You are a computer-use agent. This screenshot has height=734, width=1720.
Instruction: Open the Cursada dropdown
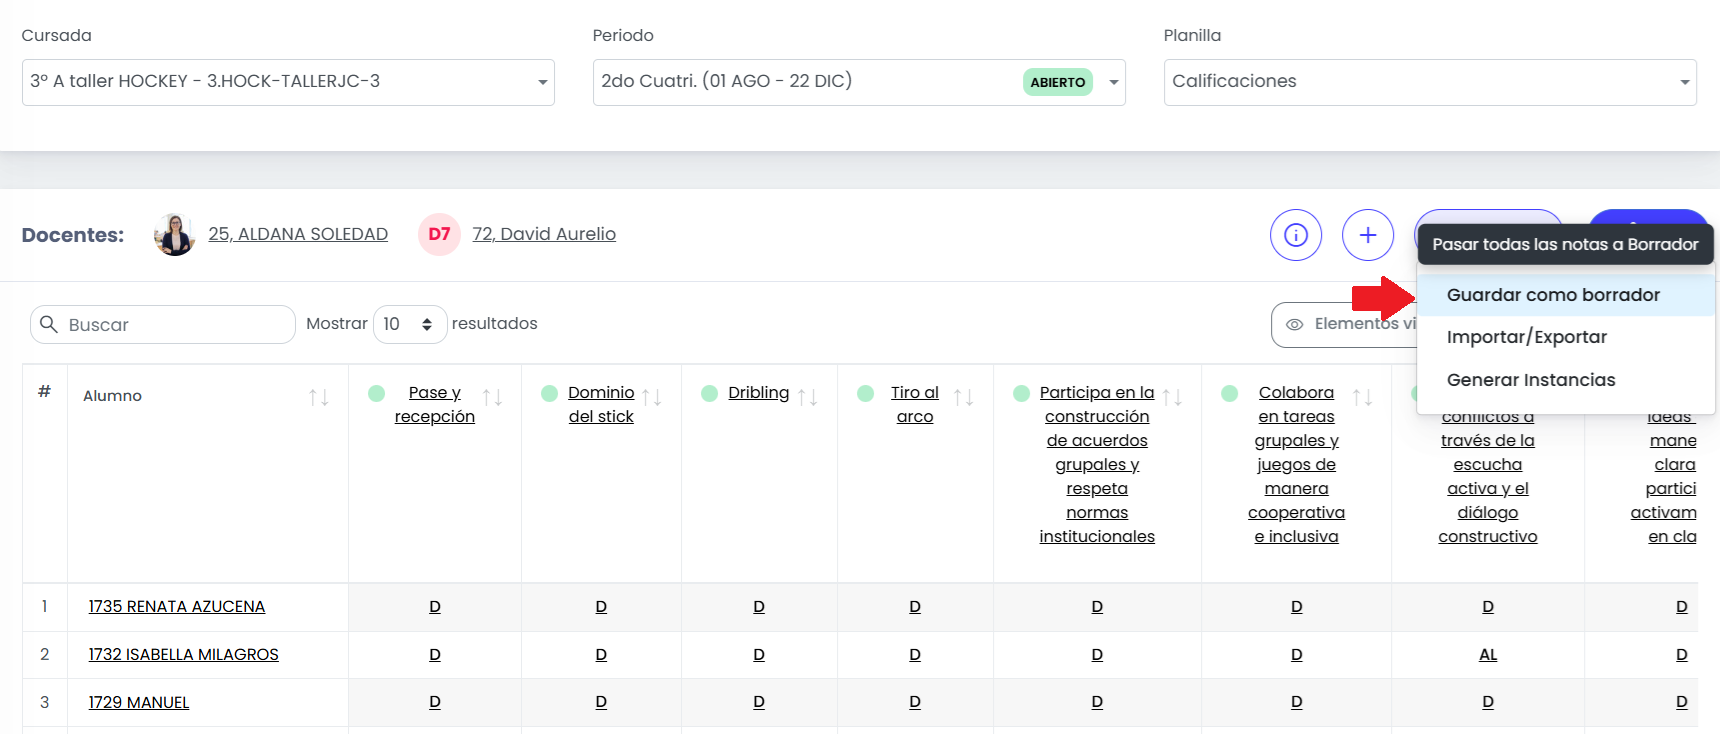(288, 82)
